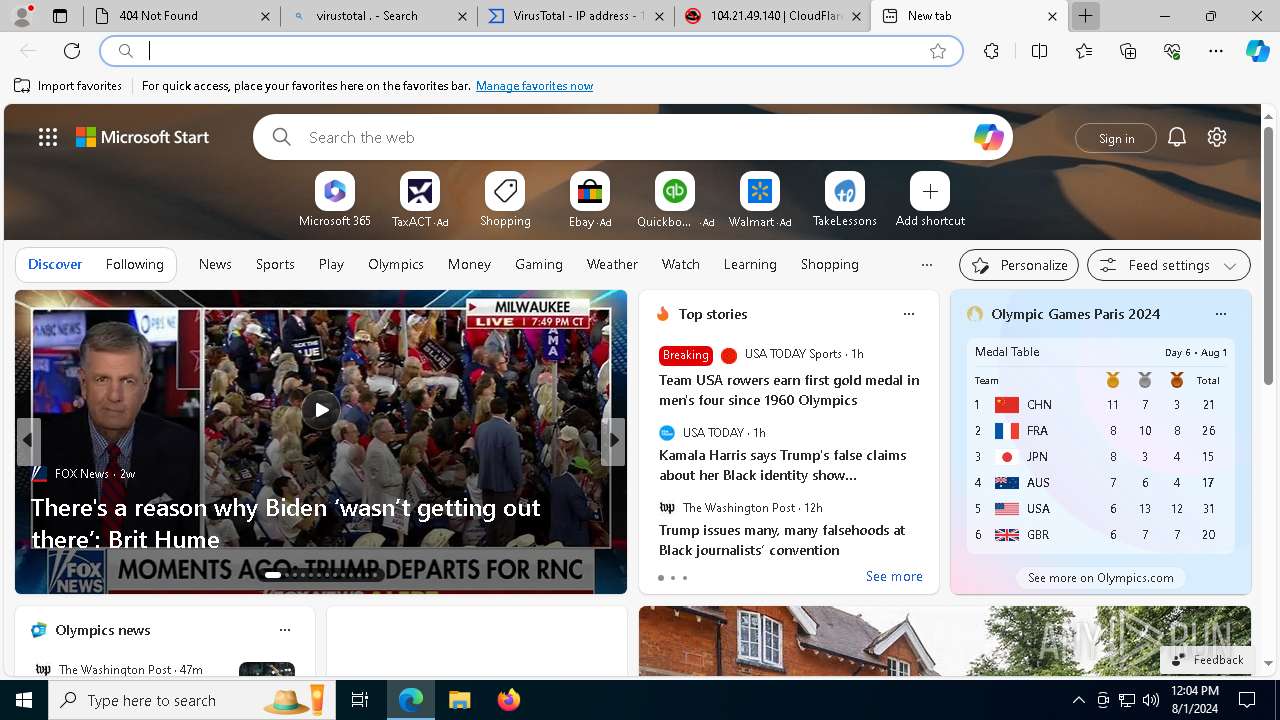This screenshot has width=1280, height=720.
Task: Open Ebay shortcut tile
Action: click(x=590, y=200)
